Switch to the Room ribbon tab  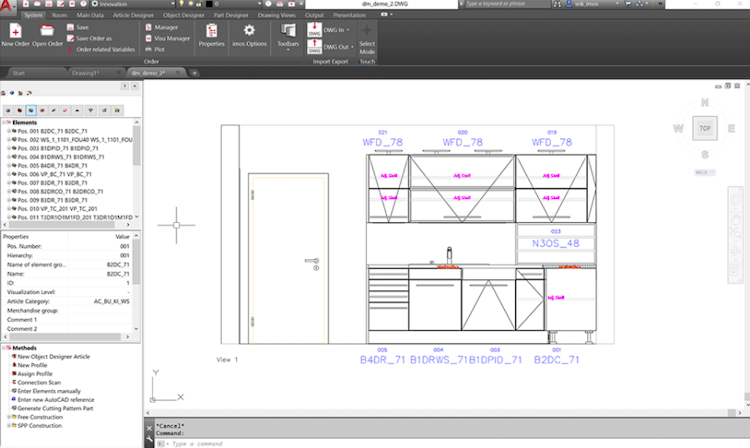click(x=59, y=15)
